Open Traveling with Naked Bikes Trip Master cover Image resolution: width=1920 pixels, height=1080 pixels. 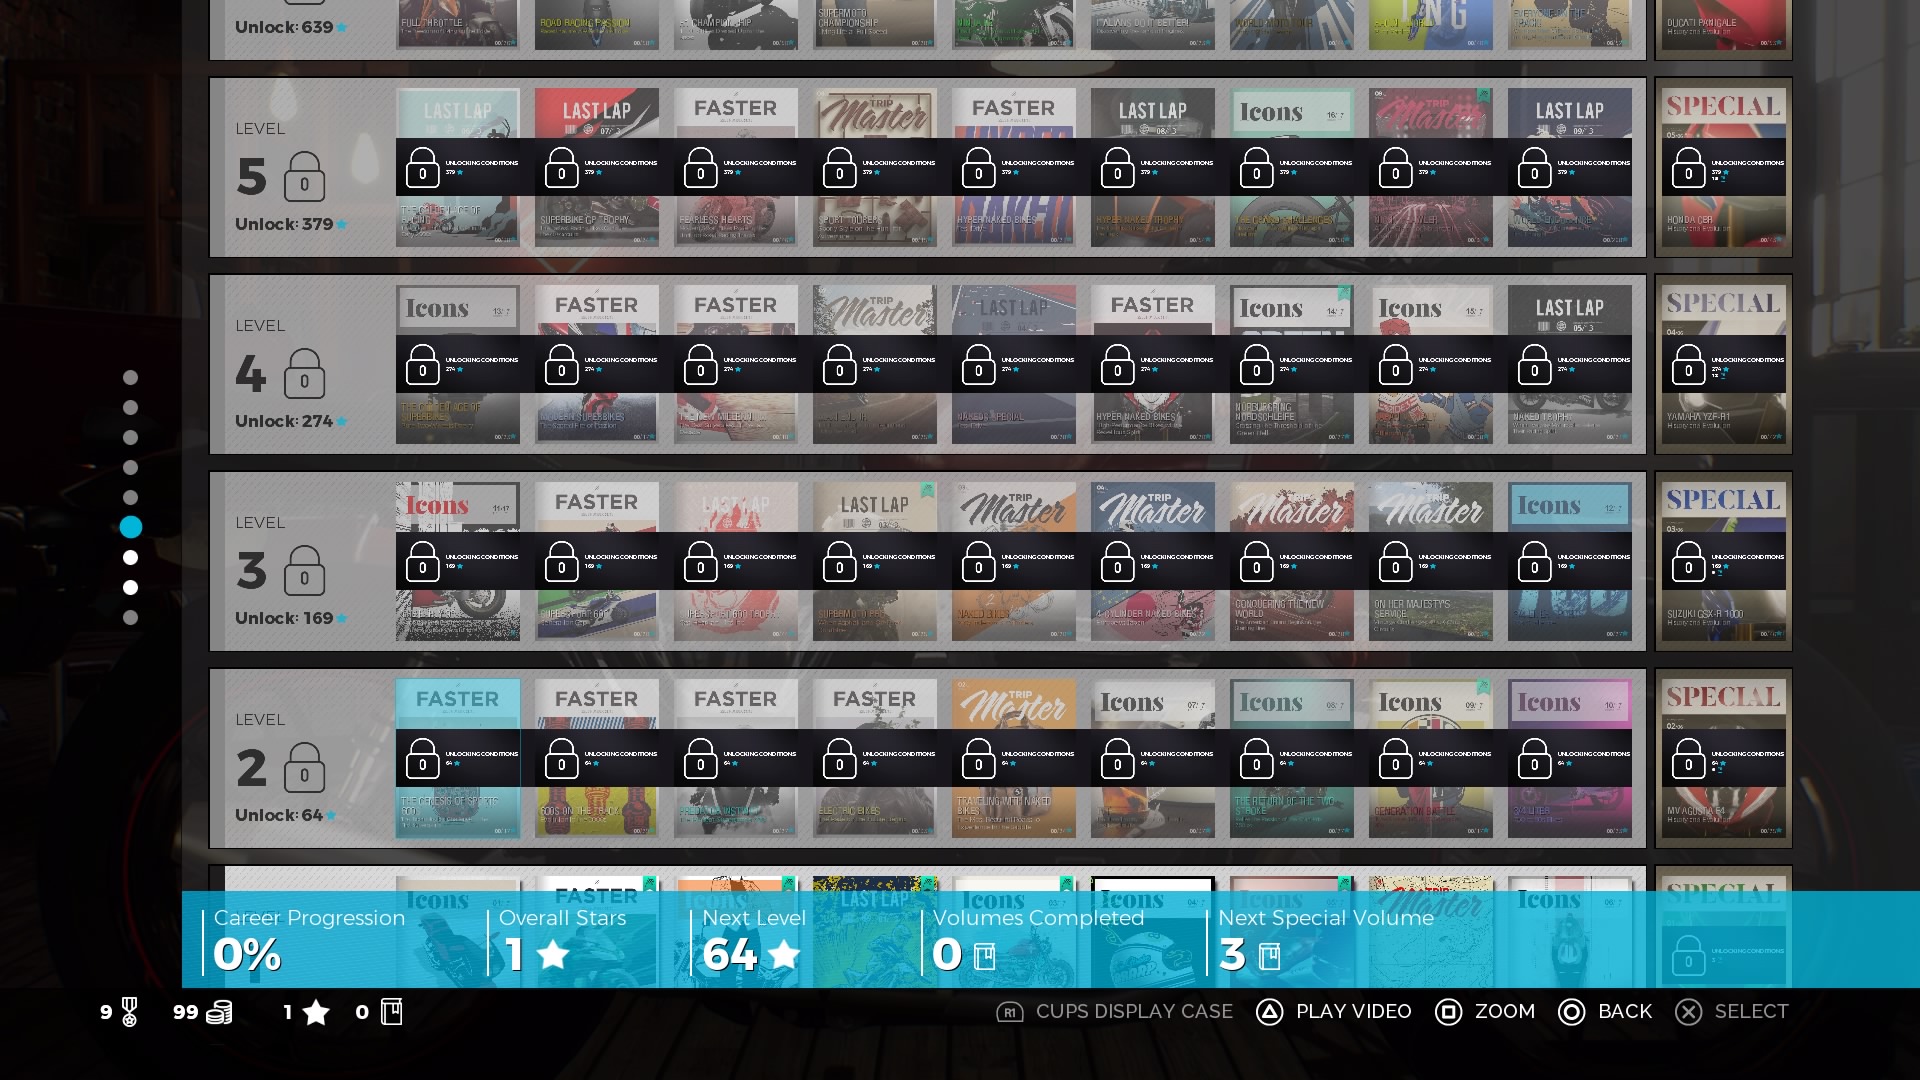click(x=1013, y=758)
